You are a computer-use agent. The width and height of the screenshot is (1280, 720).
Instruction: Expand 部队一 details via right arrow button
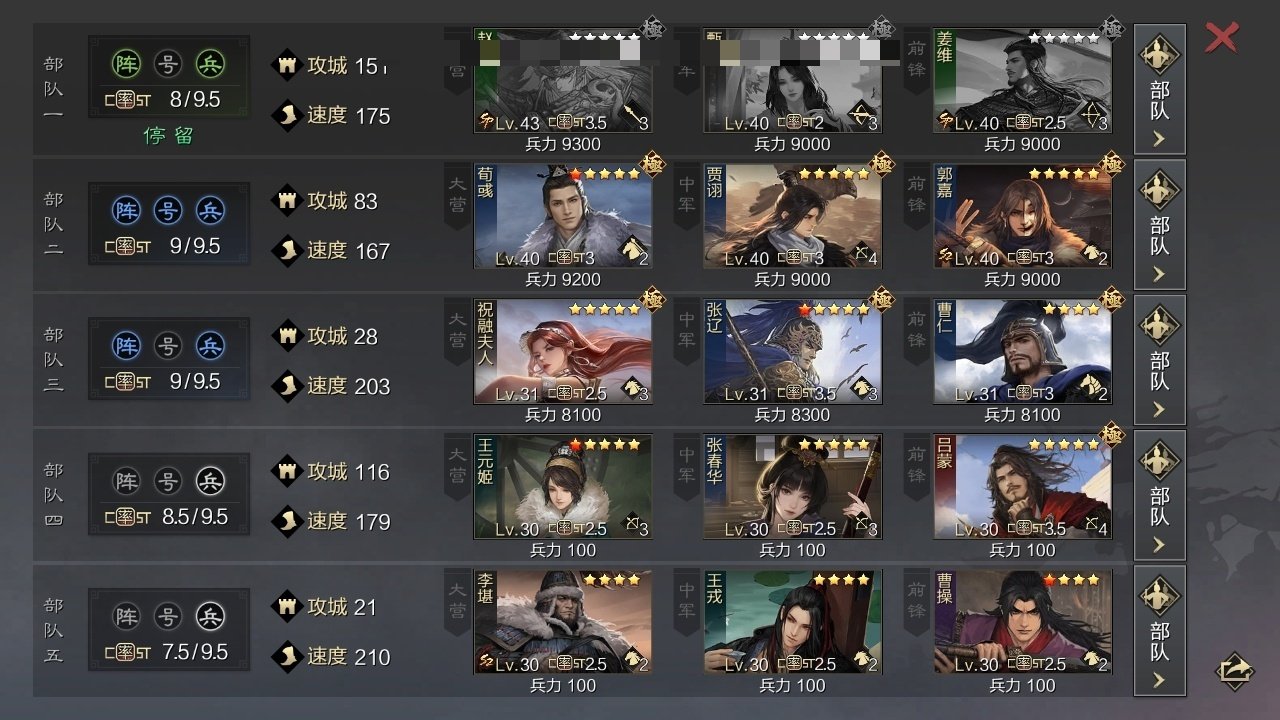pyautogui.click(x=1159, y=89)
